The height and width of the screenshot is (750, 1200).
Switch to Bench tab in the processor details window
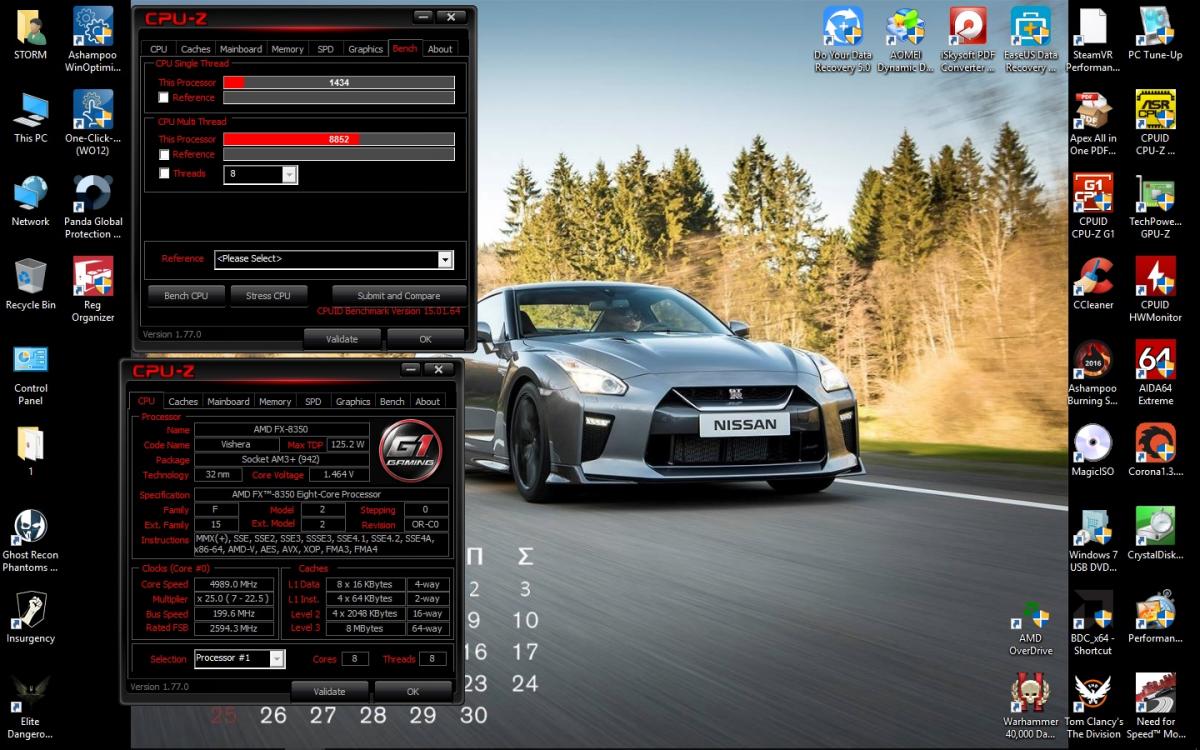pyautogui.click(x=393, y=402)
